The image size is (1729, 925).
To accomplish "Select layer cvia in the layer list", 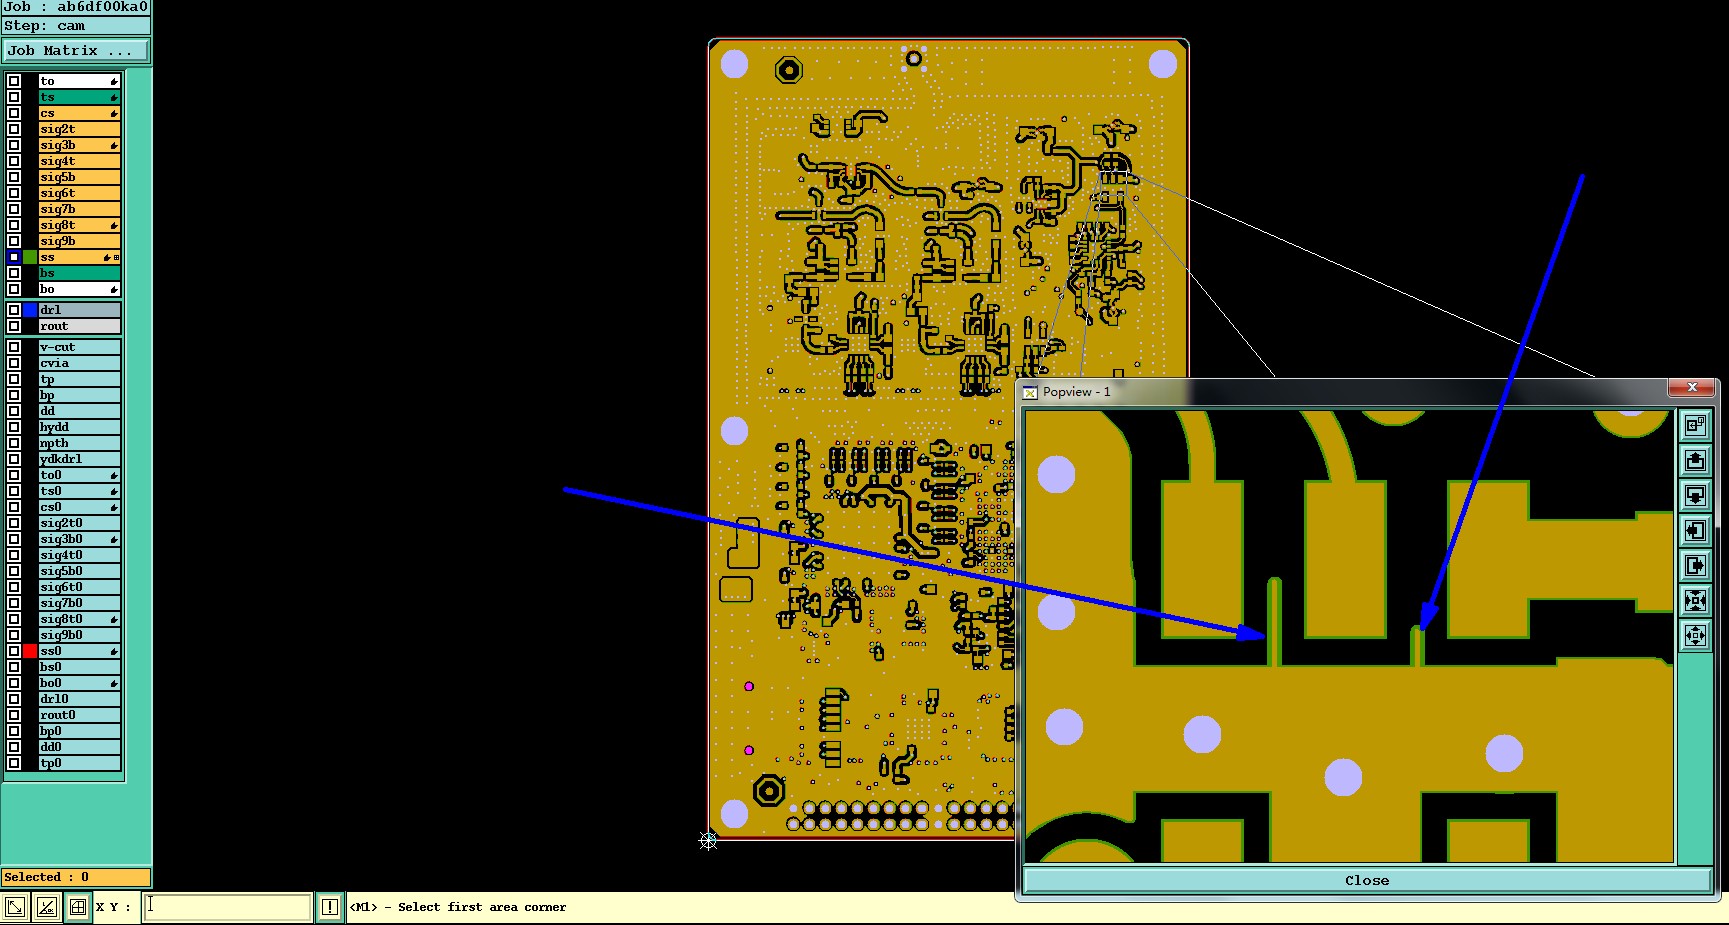I will [x=79, y=363].
